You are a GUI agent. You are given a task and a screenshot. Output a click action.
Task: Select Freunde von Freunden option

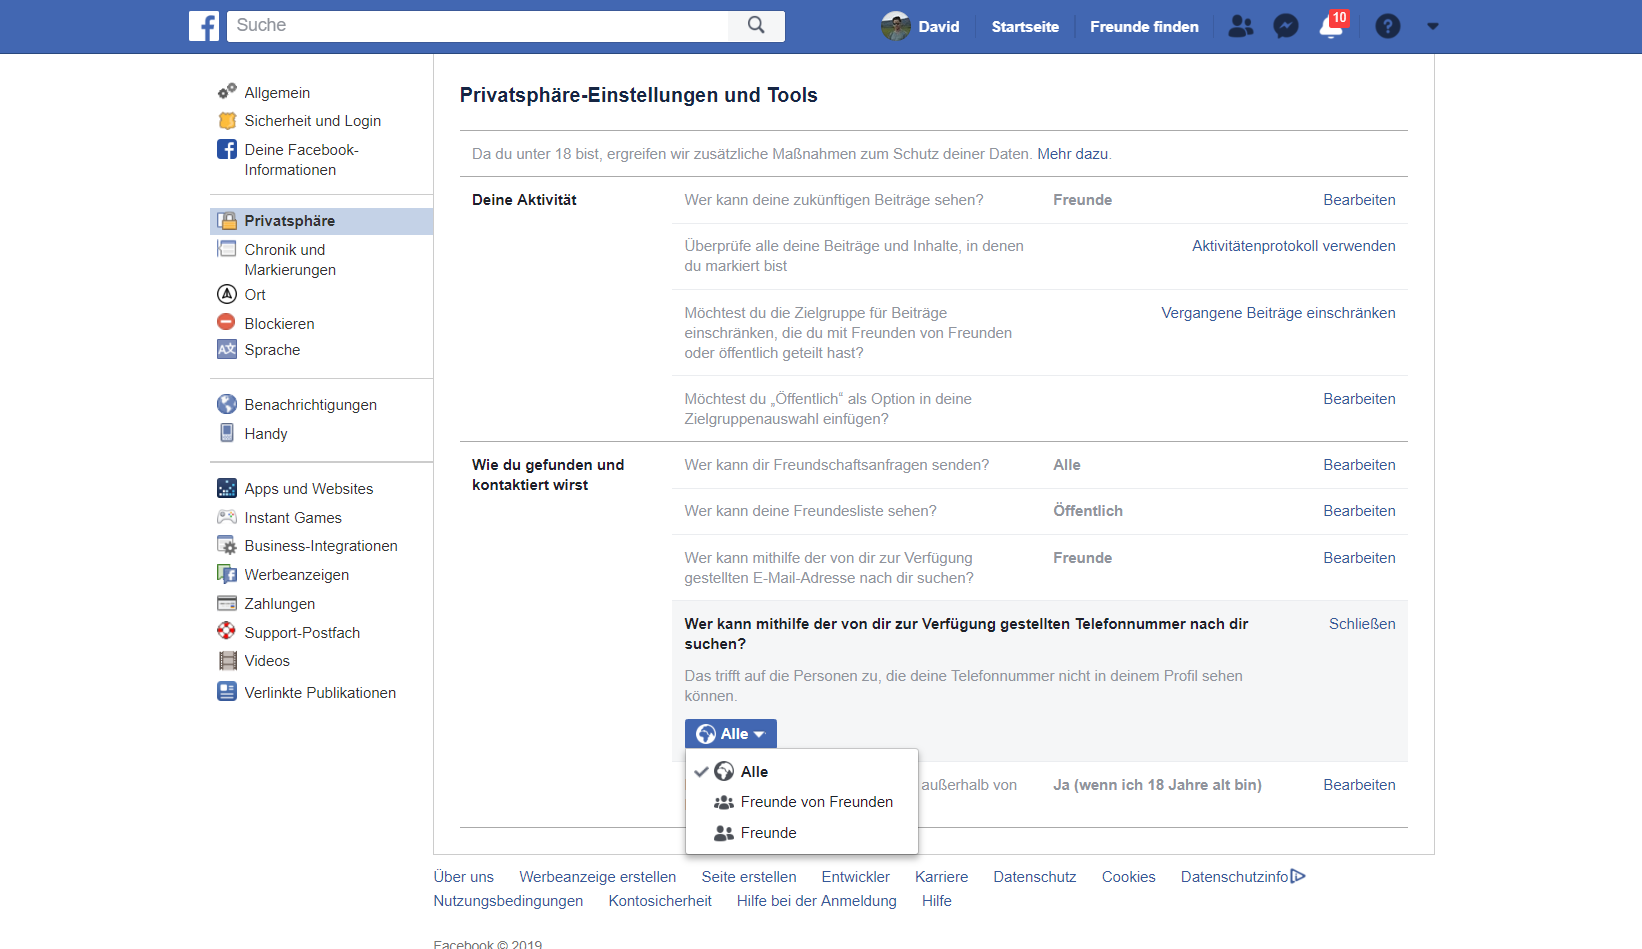tap(802, 802)
